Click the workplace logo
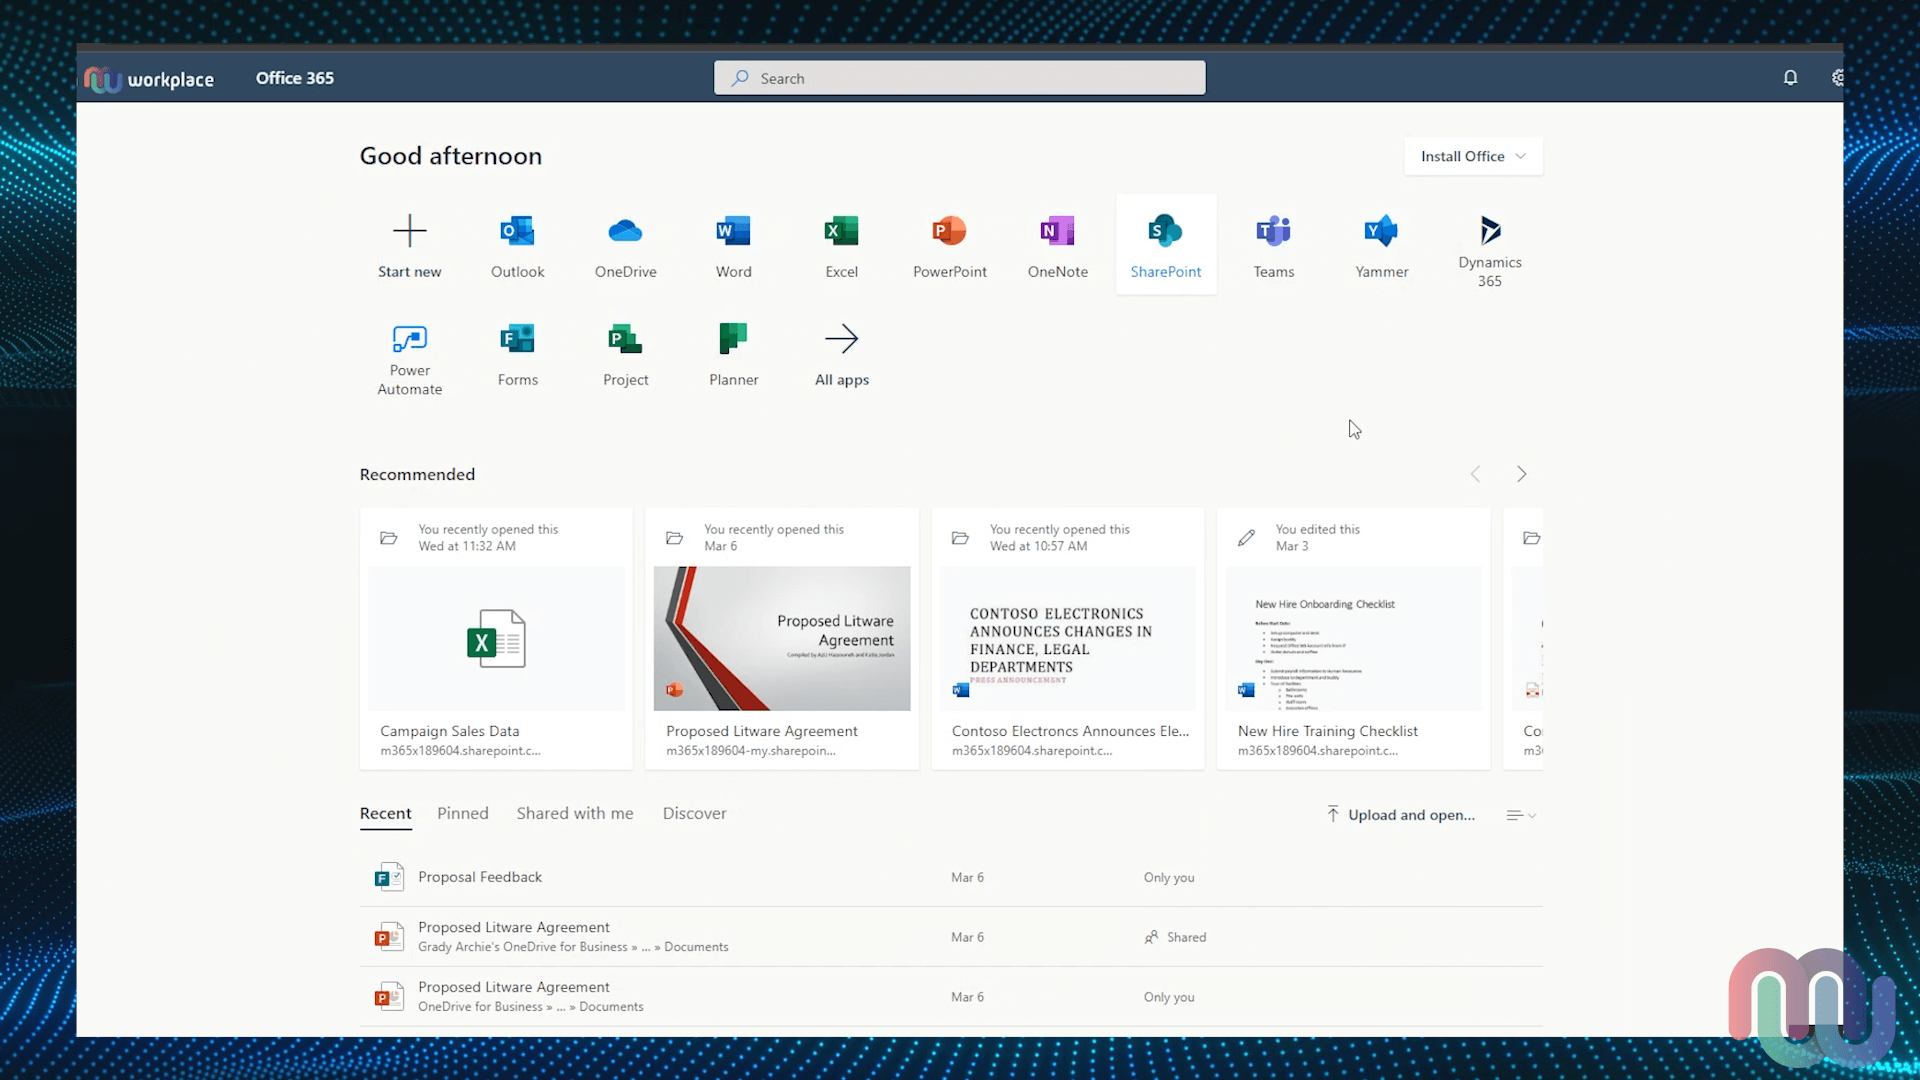This screenshot has width=1920, height=1080. (x=149, y=79)
